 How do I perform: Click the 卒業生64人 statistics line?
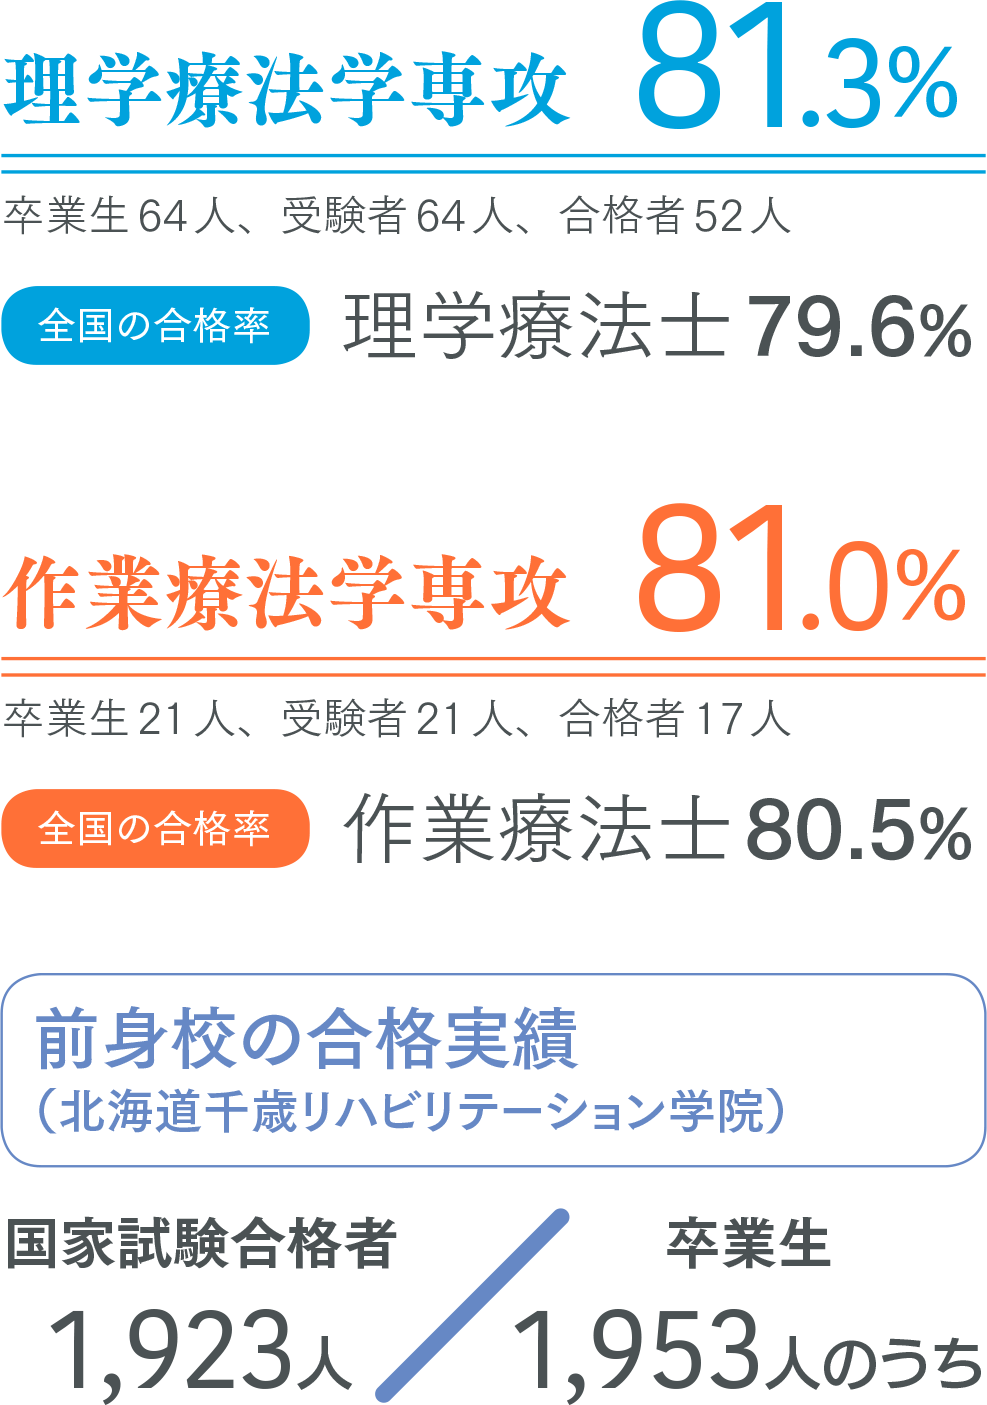click(x=396, y=216)
